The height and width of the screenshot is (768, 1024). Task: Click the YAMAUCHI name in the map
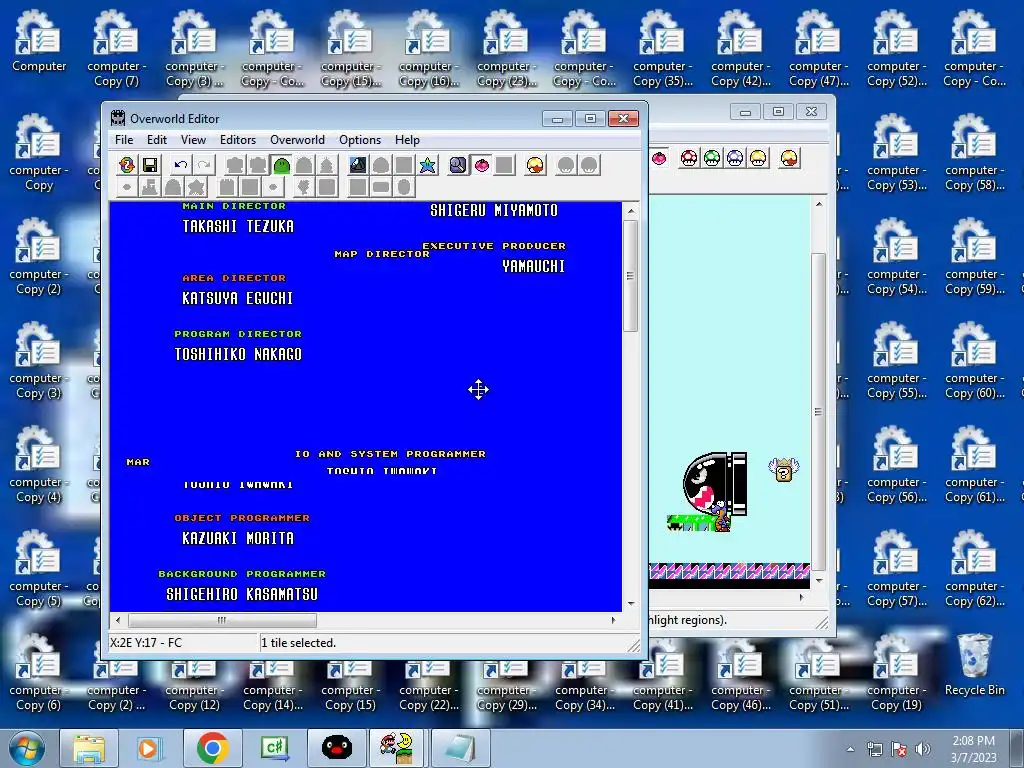[x=534, y=266]
